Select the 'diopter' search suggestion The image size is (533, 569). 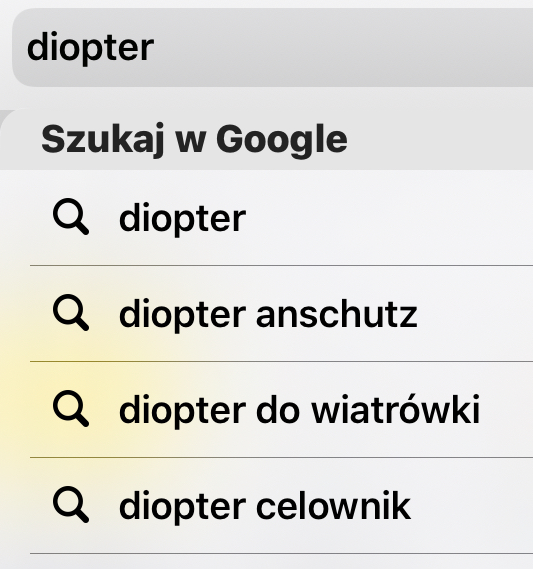[x=281, y=218]
